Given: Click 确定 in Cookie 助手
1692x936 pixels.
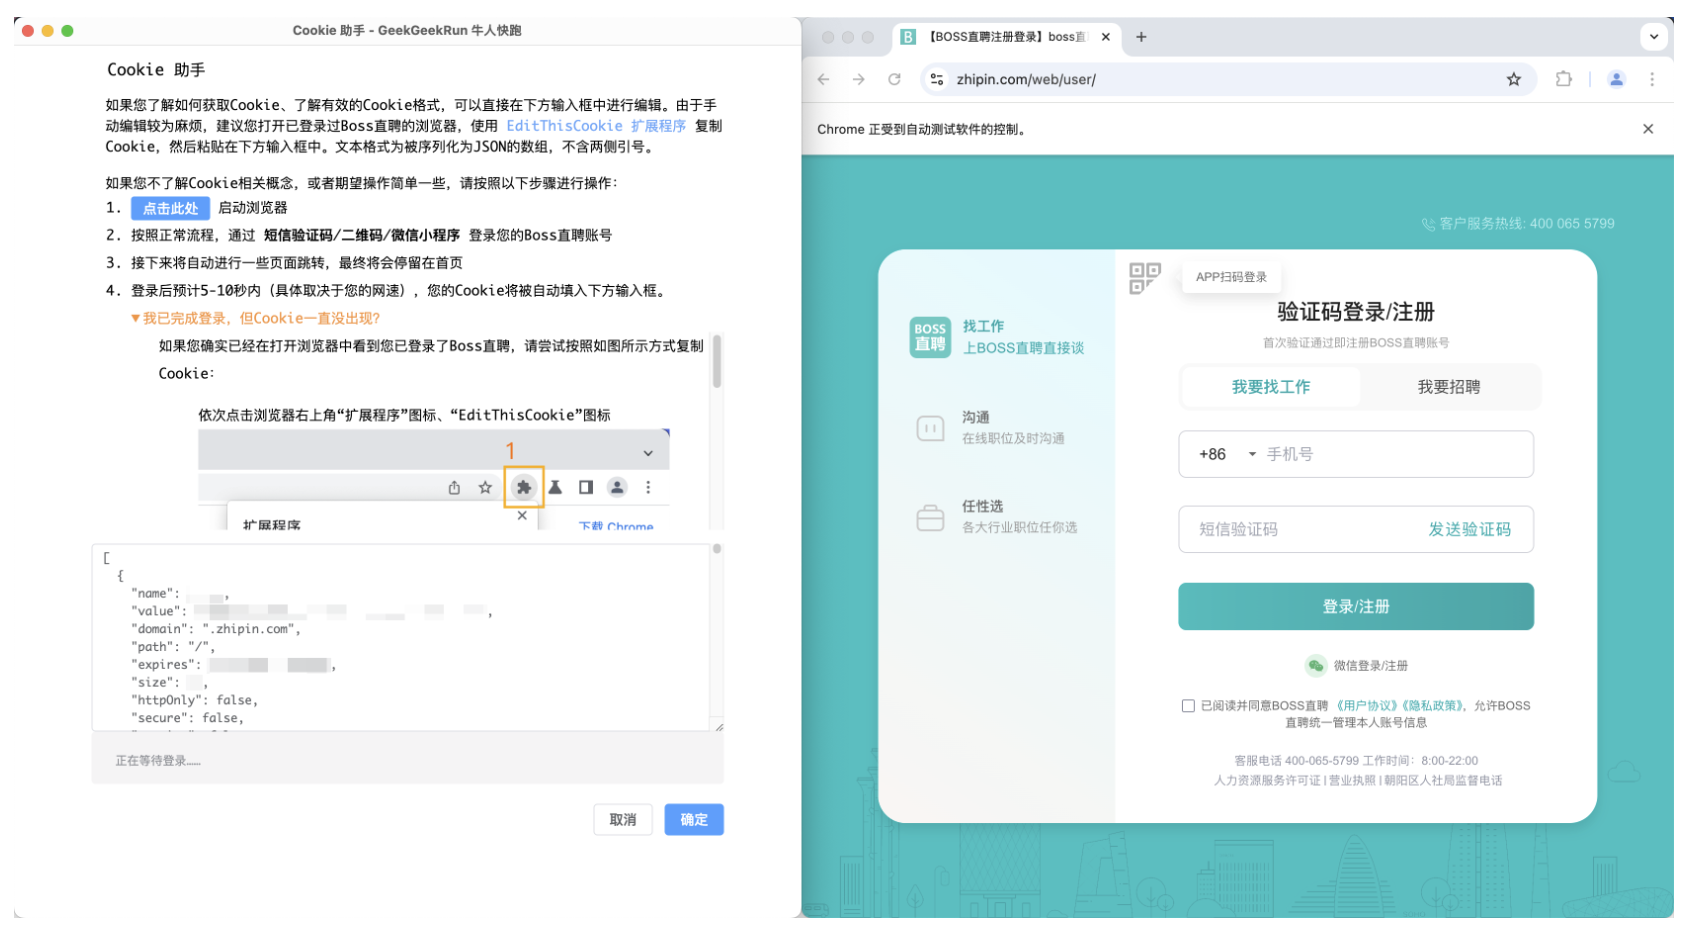Looking at the screenshot, I should coord(694,820).
